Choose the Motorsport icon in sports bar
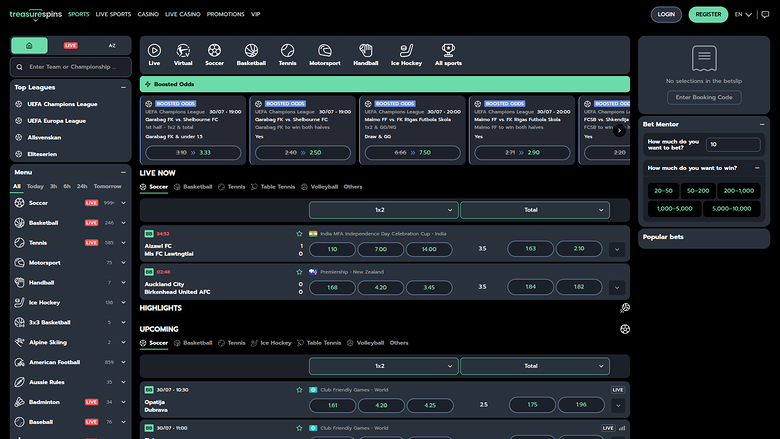 coord(324,52)
